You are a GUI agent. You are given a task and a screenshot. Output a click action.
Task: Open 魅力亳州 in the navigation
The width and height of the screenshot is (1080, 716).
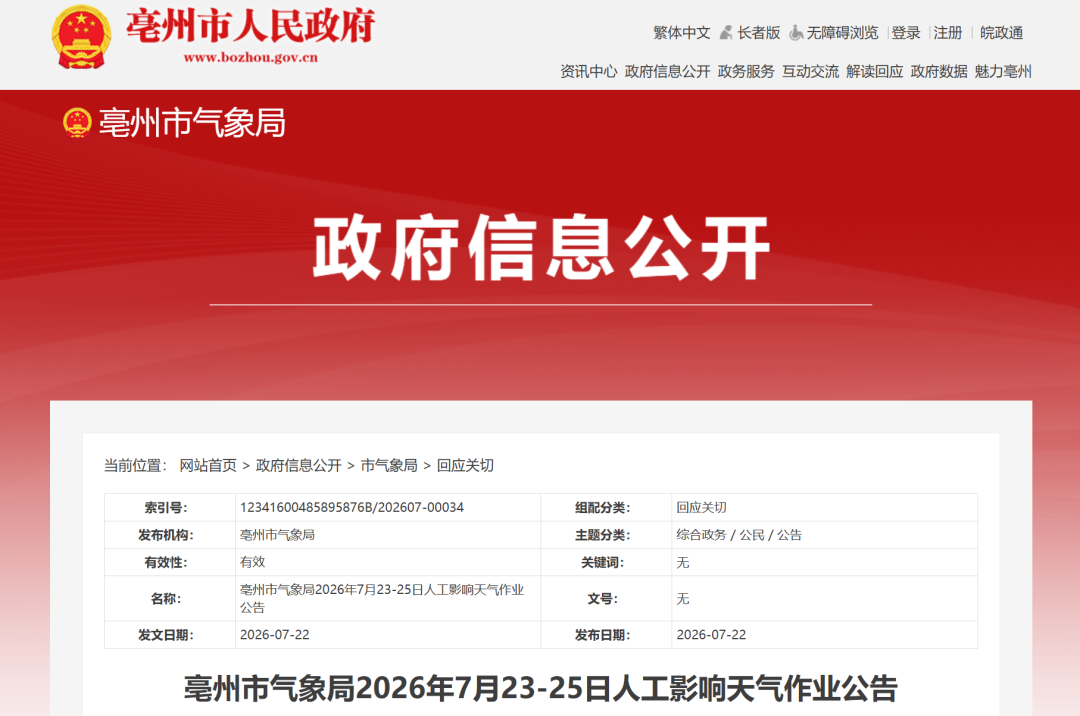pyautogui.click(x=1003, y=72)
